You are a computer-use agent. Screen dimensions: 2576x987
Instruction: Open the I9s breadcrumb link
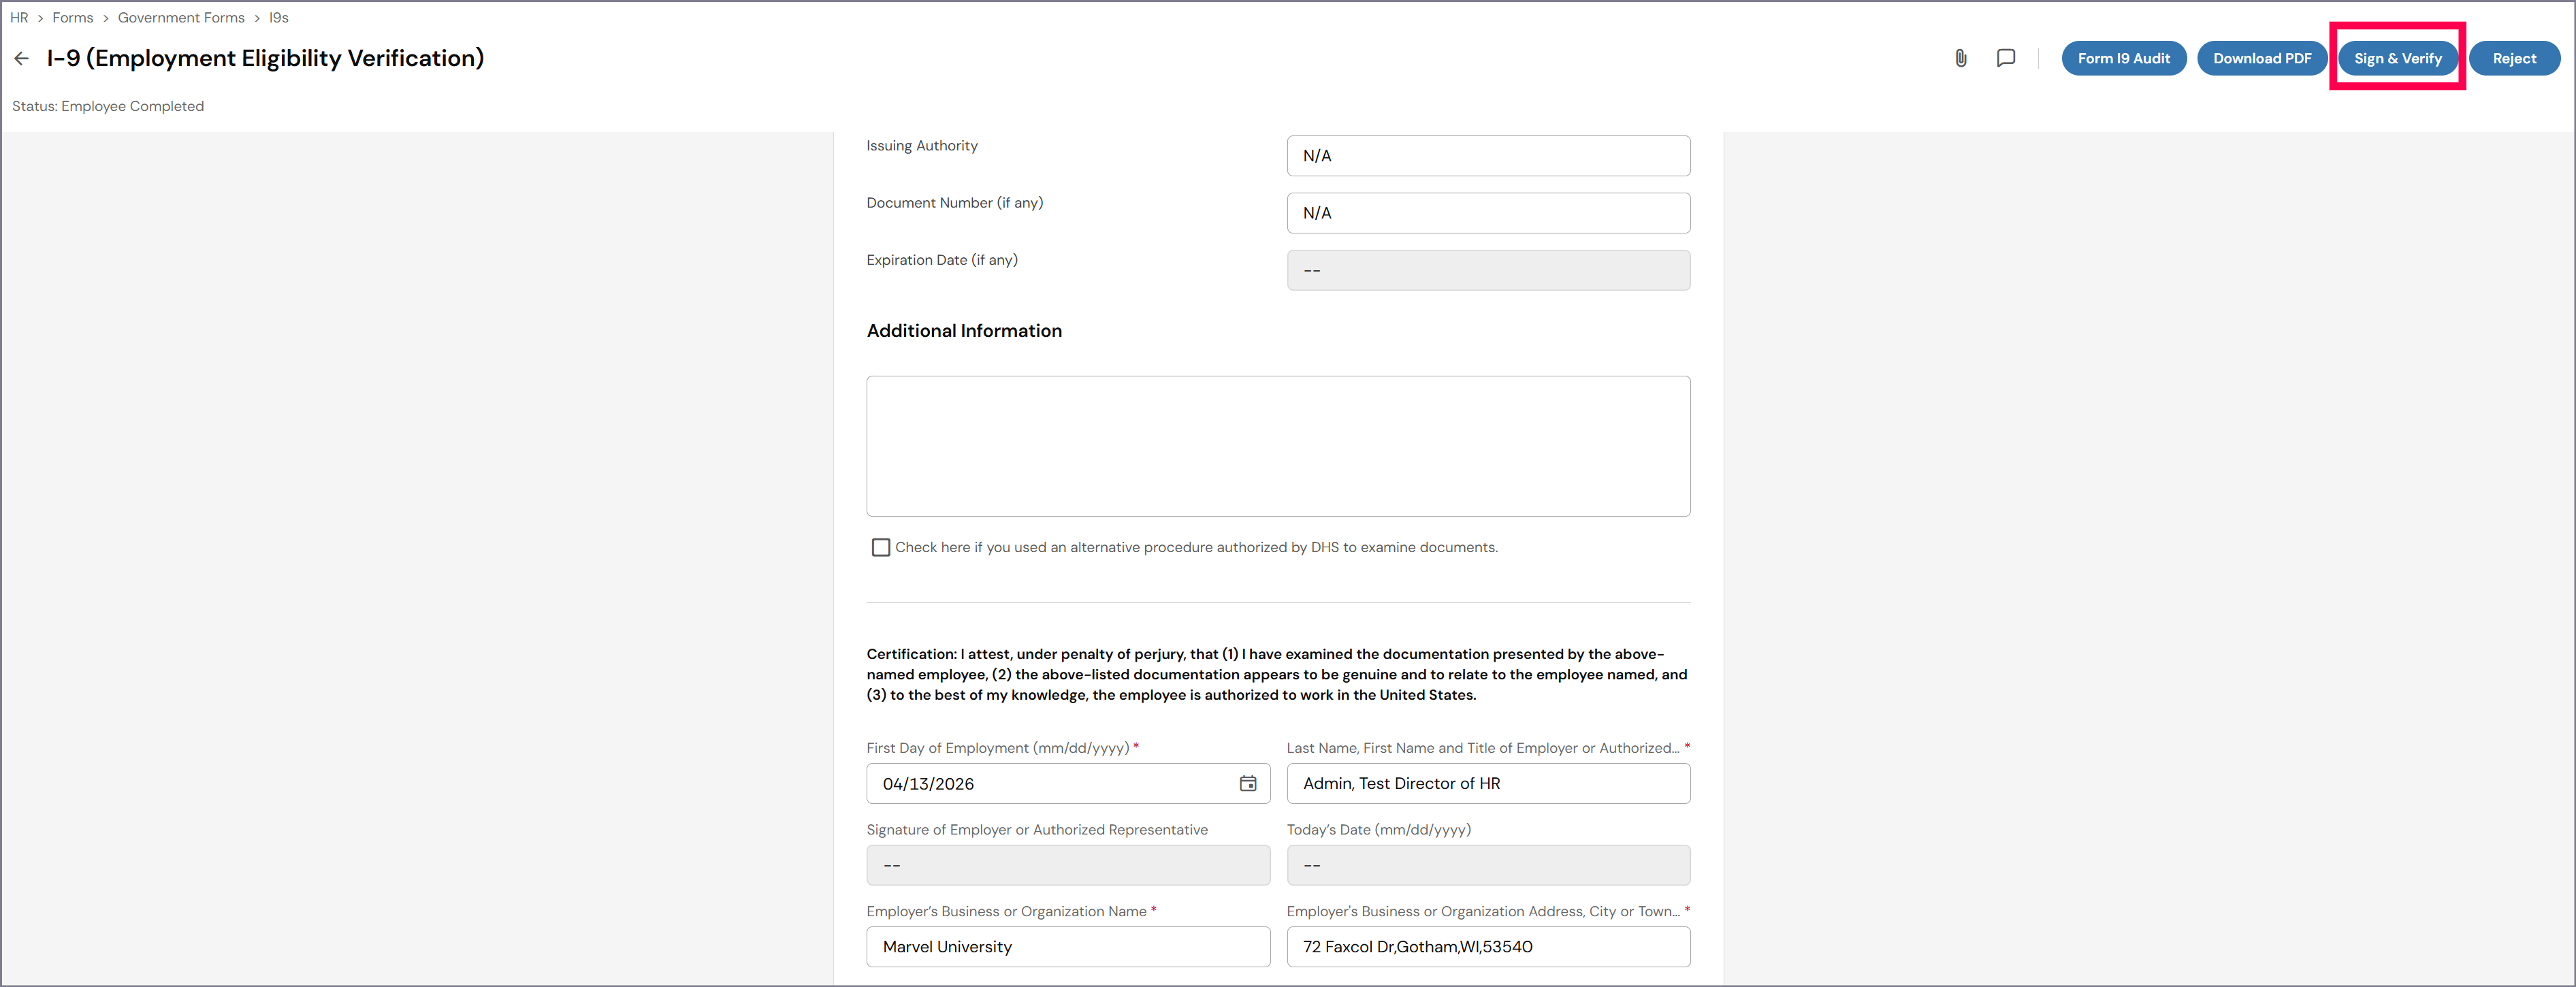(x=278, y=18)
